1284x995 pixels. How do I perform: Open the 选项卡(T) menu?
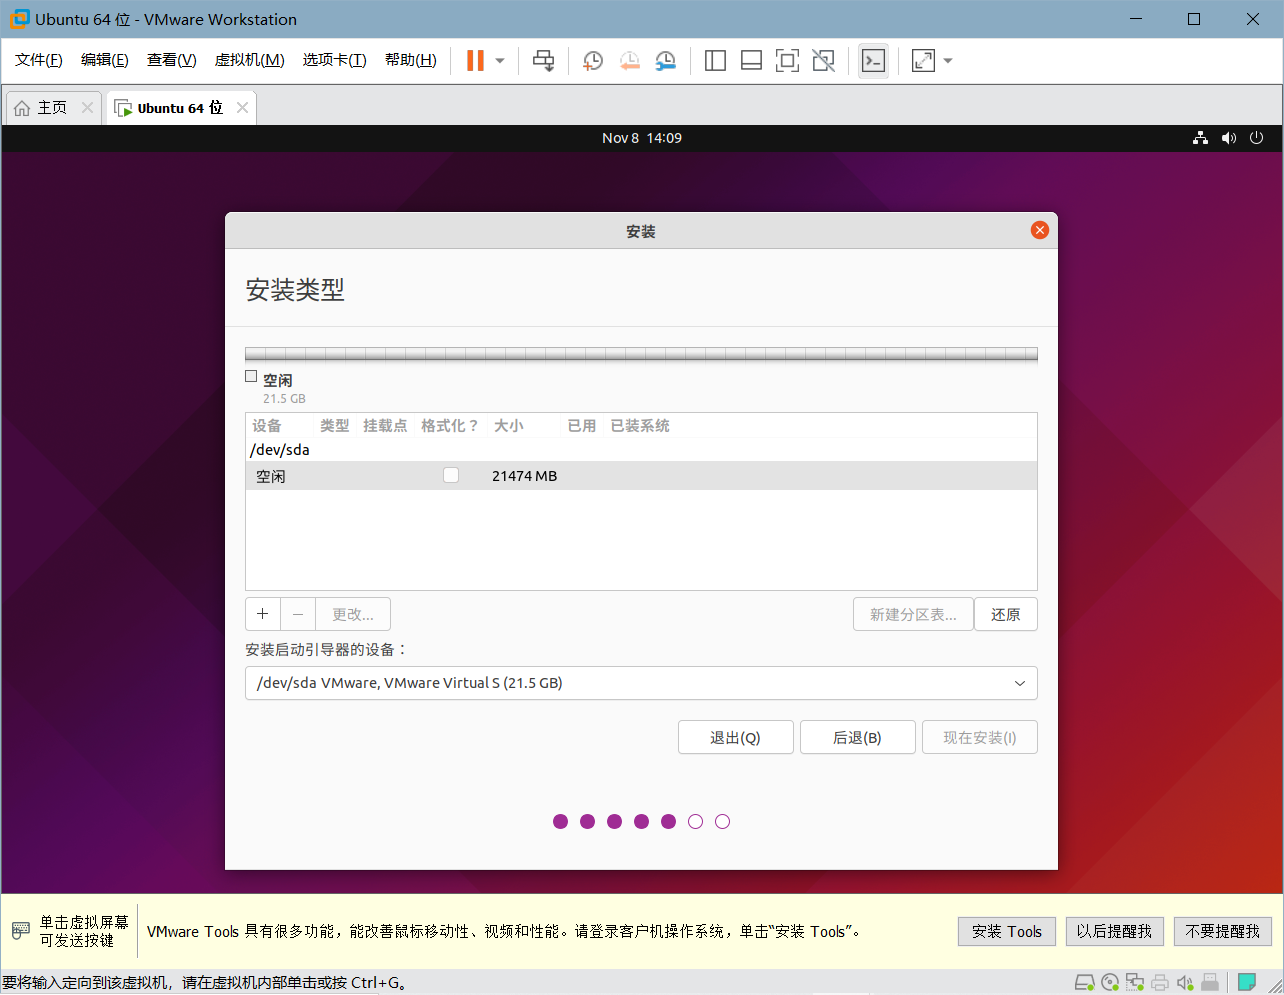335,60
